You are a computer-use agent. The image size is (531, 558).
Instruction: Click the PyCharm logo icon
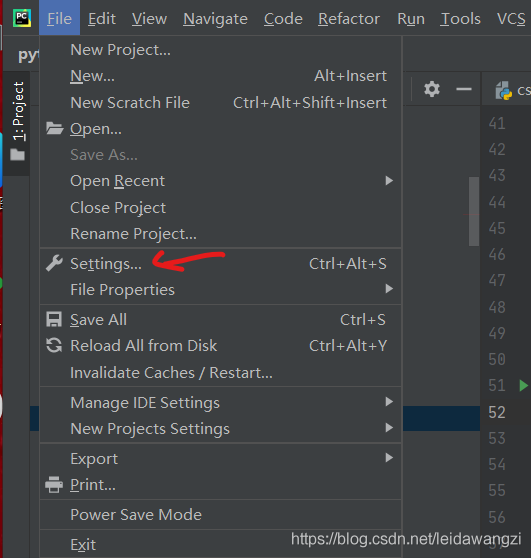[x=22, y=18]
